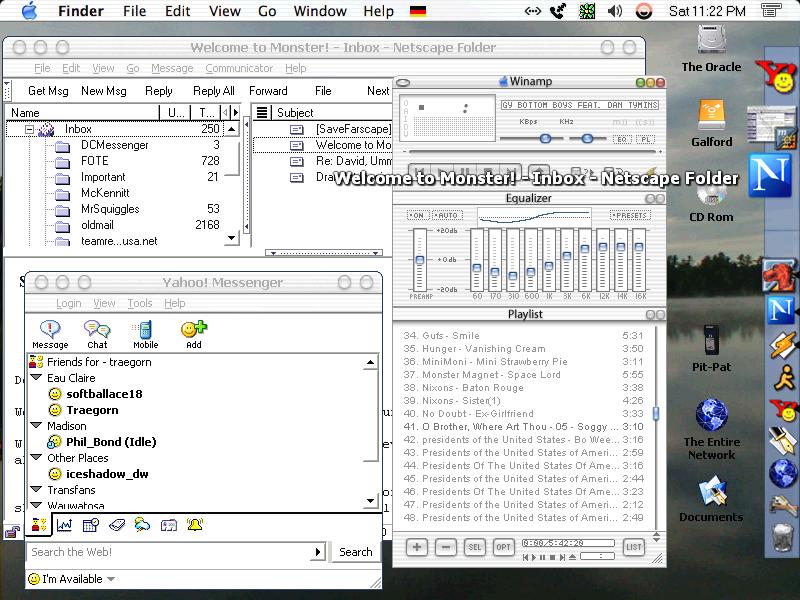The width and height of the screenshot is (800, 600).
Task: Open the Finder Go menu
Action: point(267,11)
